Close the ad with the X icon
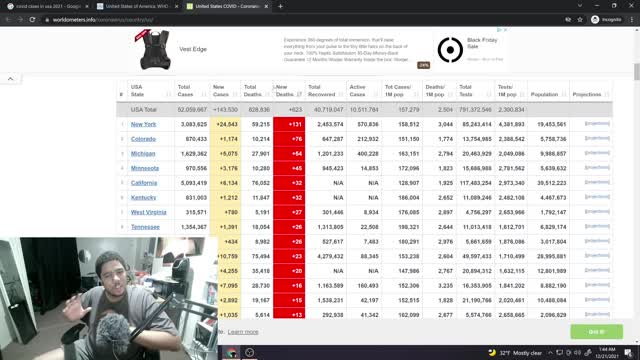Screen dimensions: 640x360 pos(505,30)
